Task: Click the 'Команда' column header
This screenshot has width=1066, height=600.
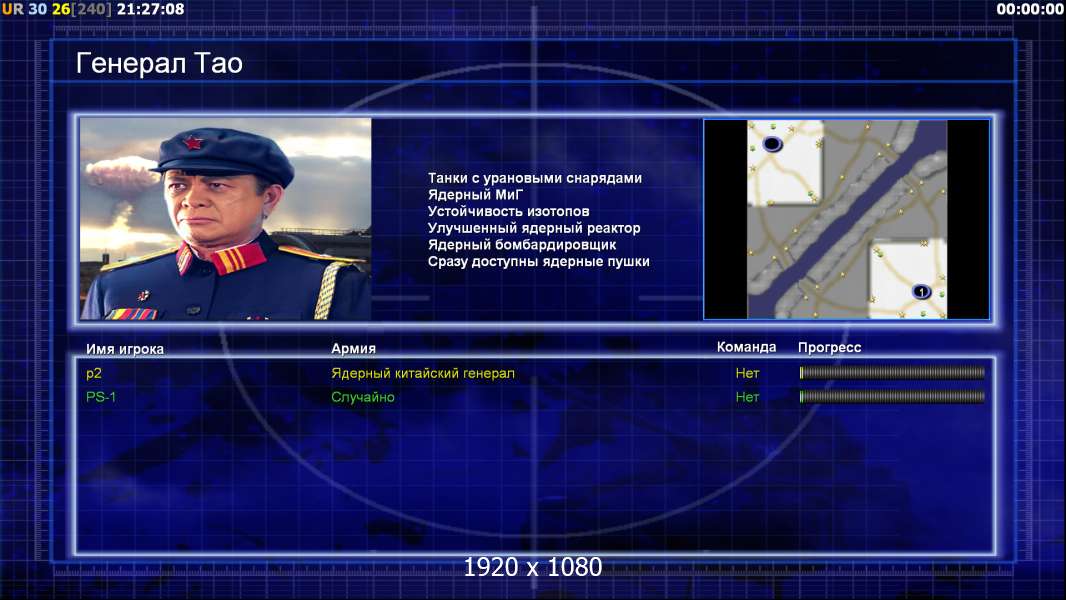Action: pyautogui.click(x=746, y=347)
